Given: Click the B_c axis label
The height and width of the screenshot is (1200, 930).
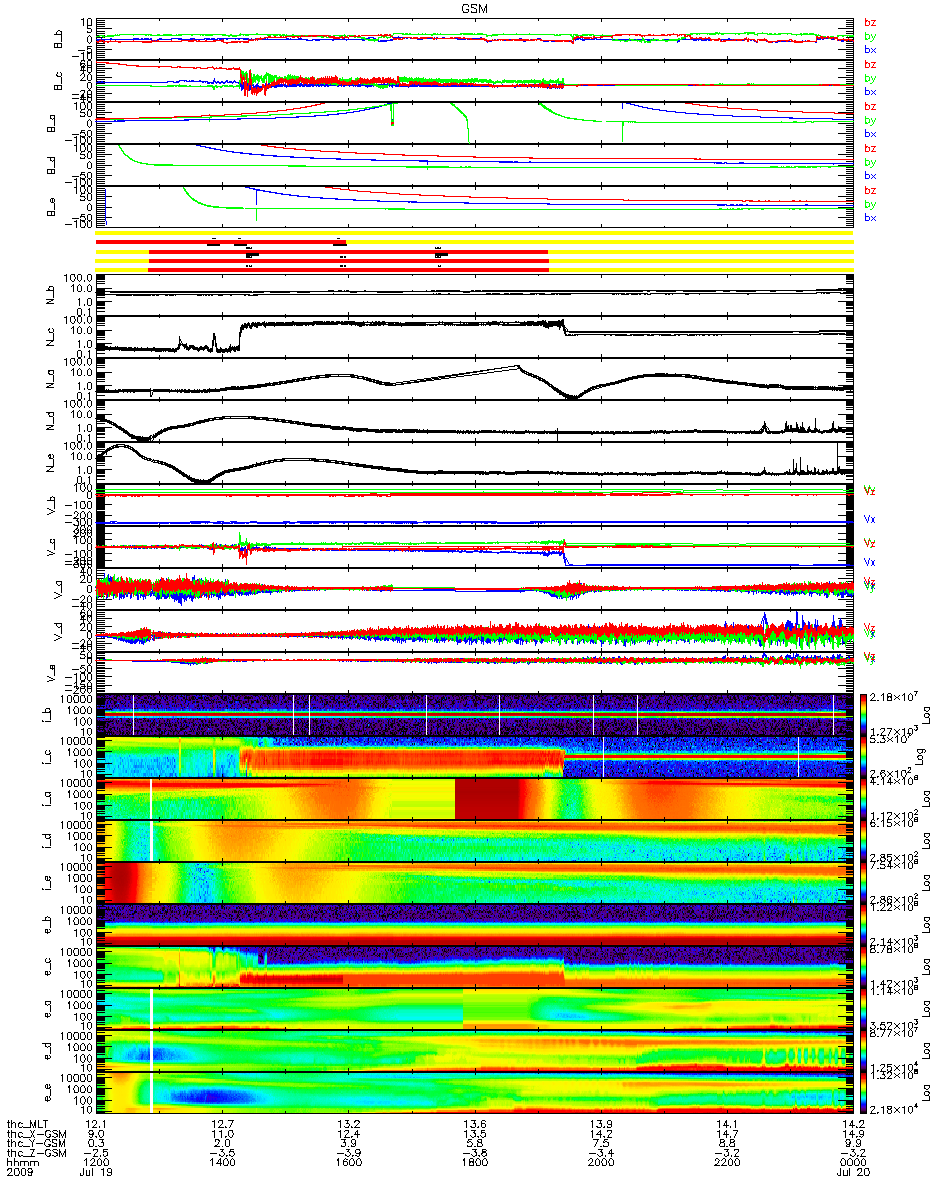Looking at the screenshot, I should [x=59, y=80].
